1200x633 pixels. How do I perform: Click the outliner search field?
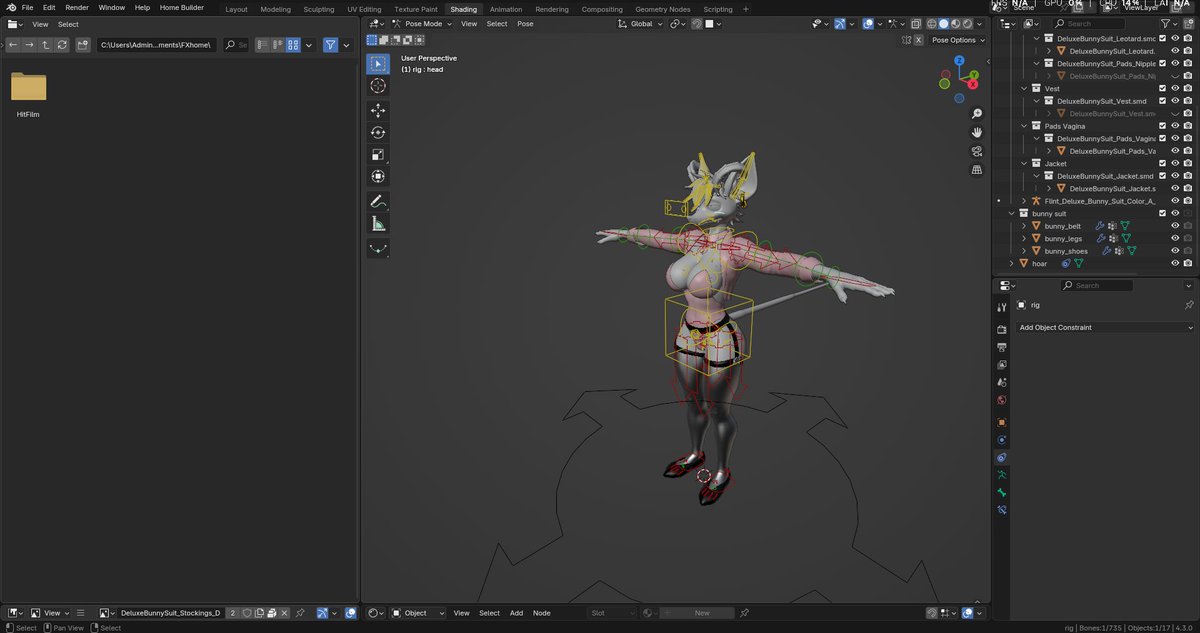[1090, 23]
